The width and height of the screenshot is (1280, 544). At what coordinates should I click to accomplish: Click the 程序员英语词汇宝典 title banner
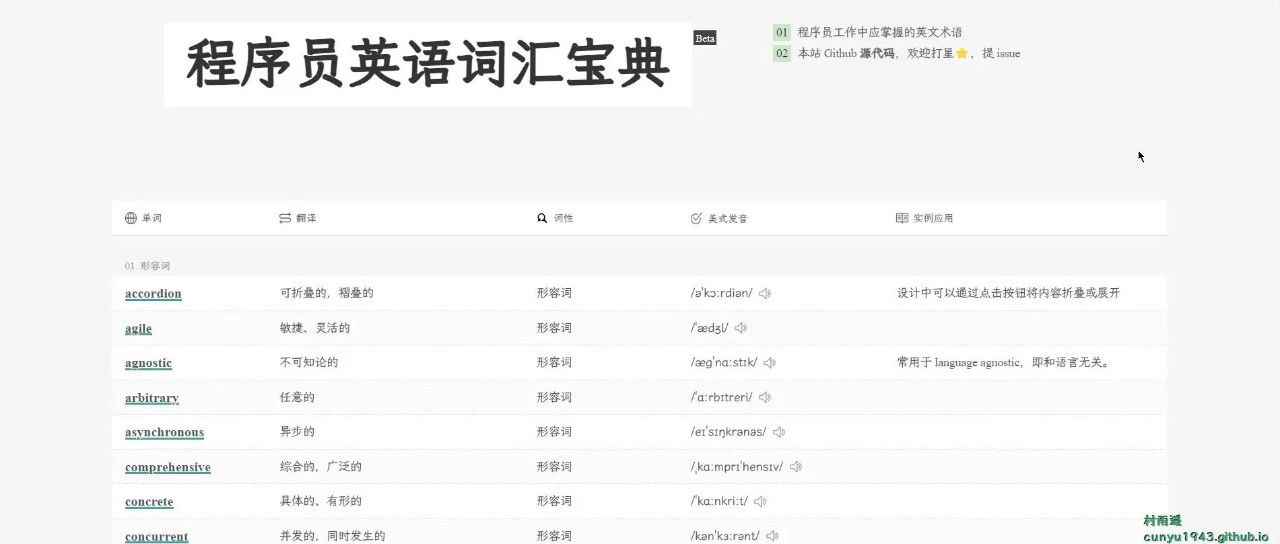pyautogui.click(x=428, y=65)
